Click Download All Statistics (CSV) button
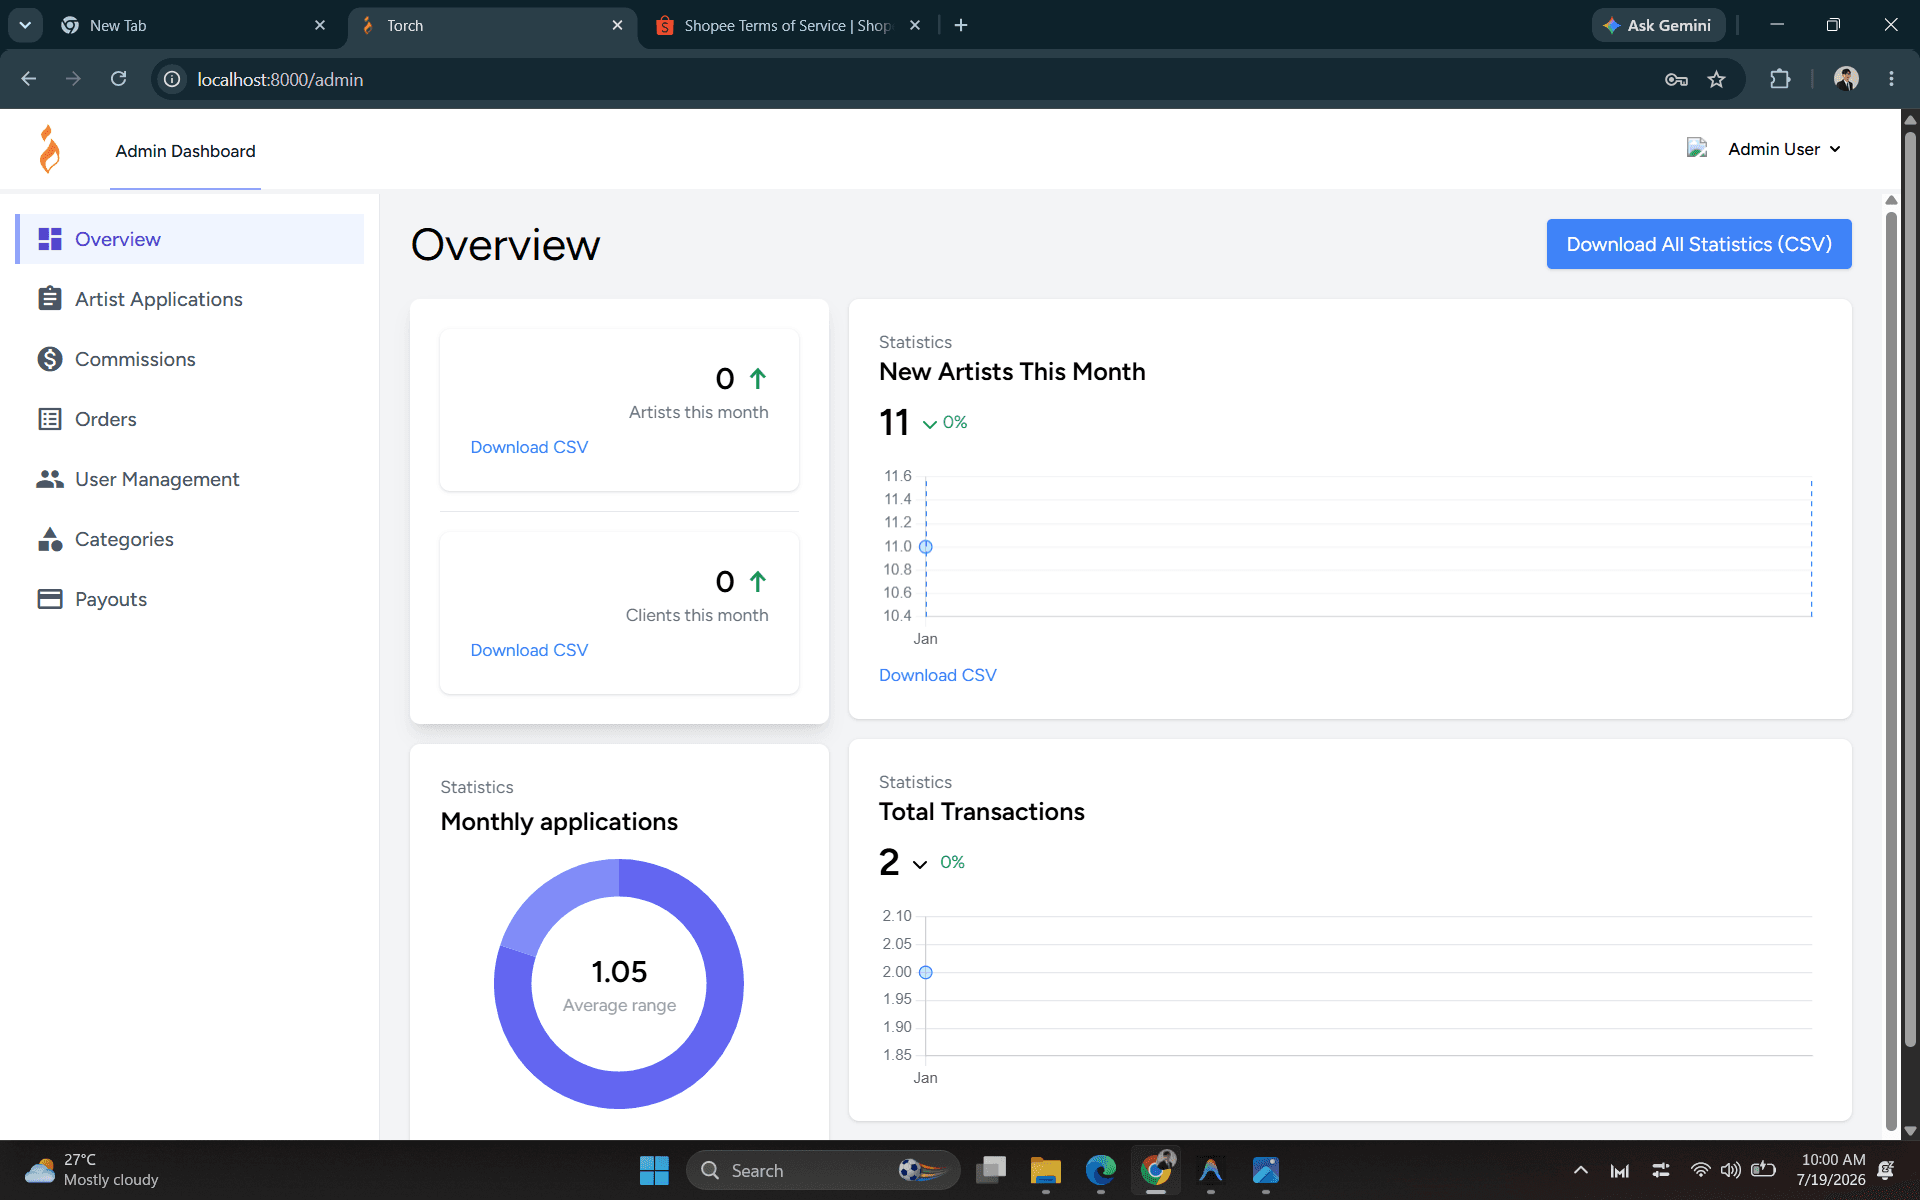Screen dimensions: 1920x1200 1699,244
